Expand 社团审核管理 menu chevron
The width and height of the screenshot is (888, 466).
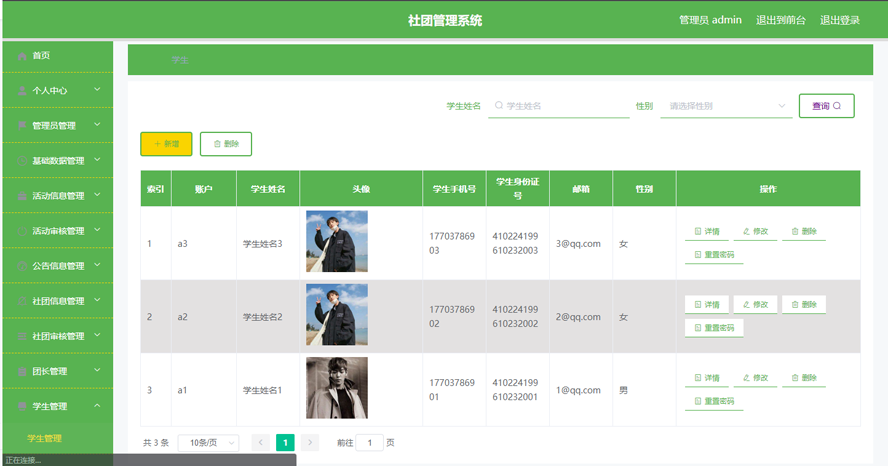coord(97,335)
